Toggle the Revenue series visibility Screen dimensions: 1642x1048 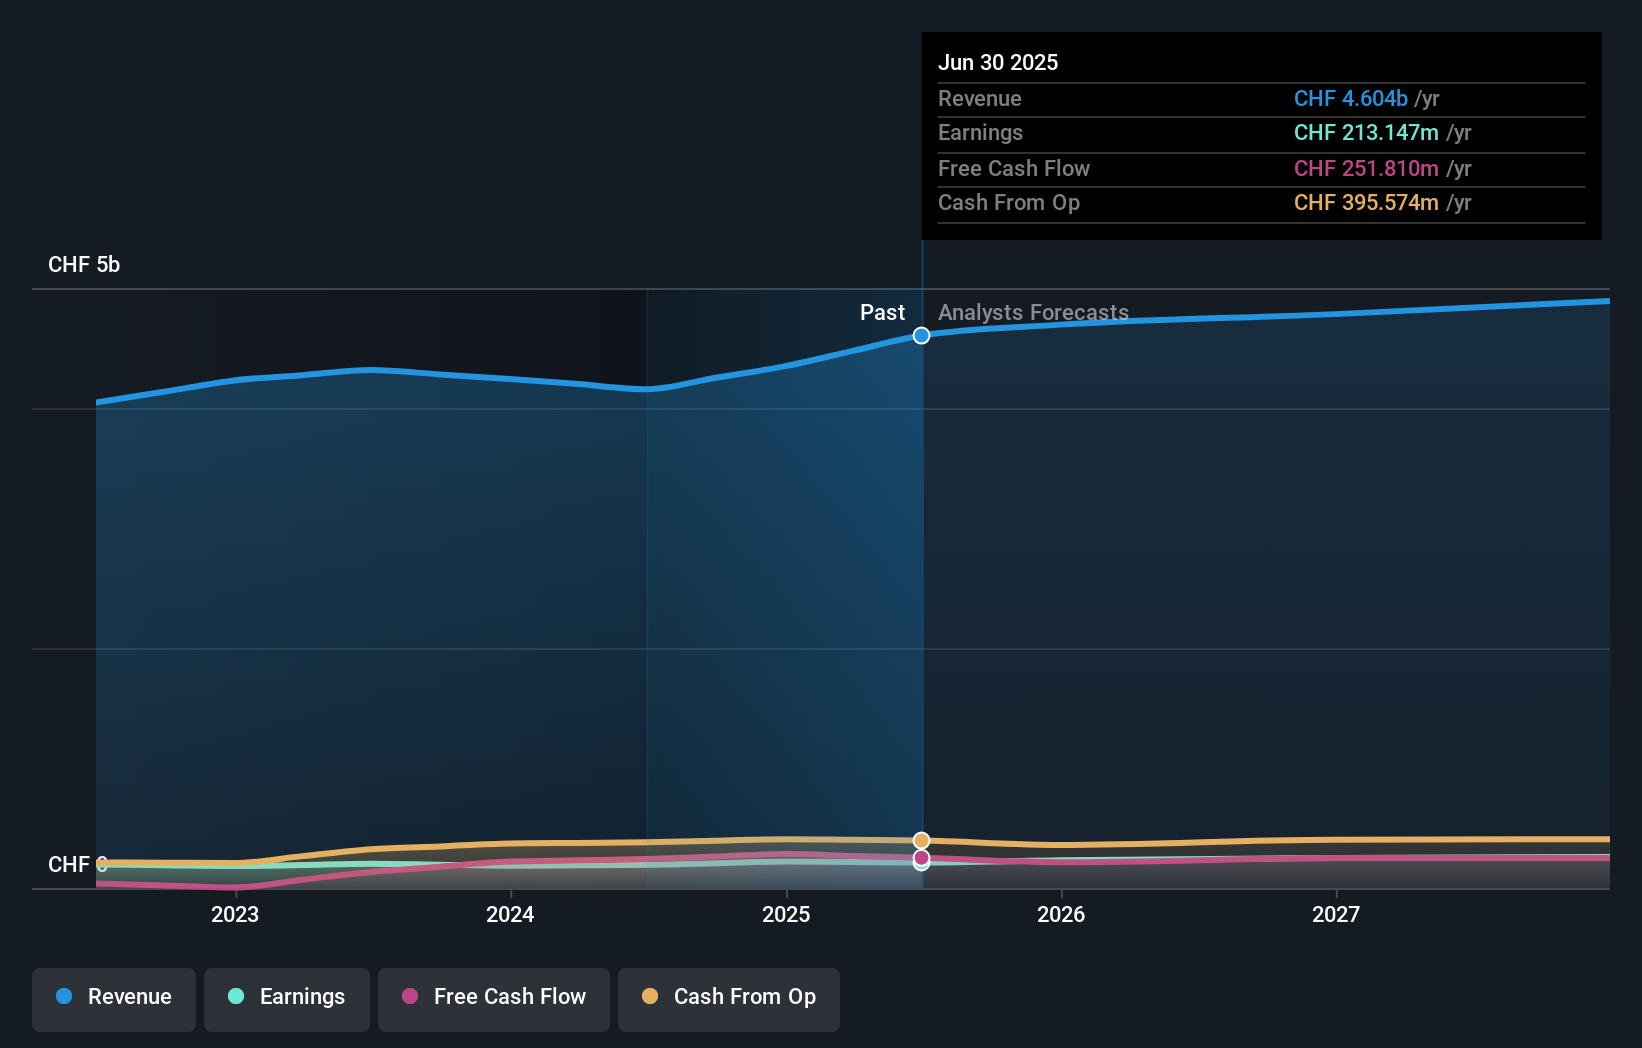click(113, 997)
